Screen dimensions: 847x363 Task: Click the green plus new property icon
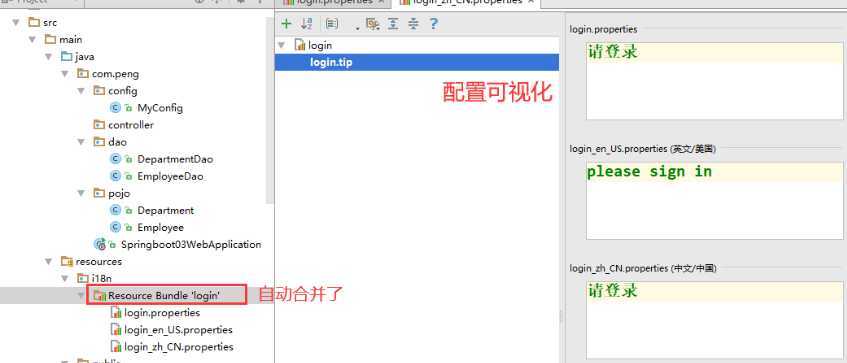click(286, 24)
